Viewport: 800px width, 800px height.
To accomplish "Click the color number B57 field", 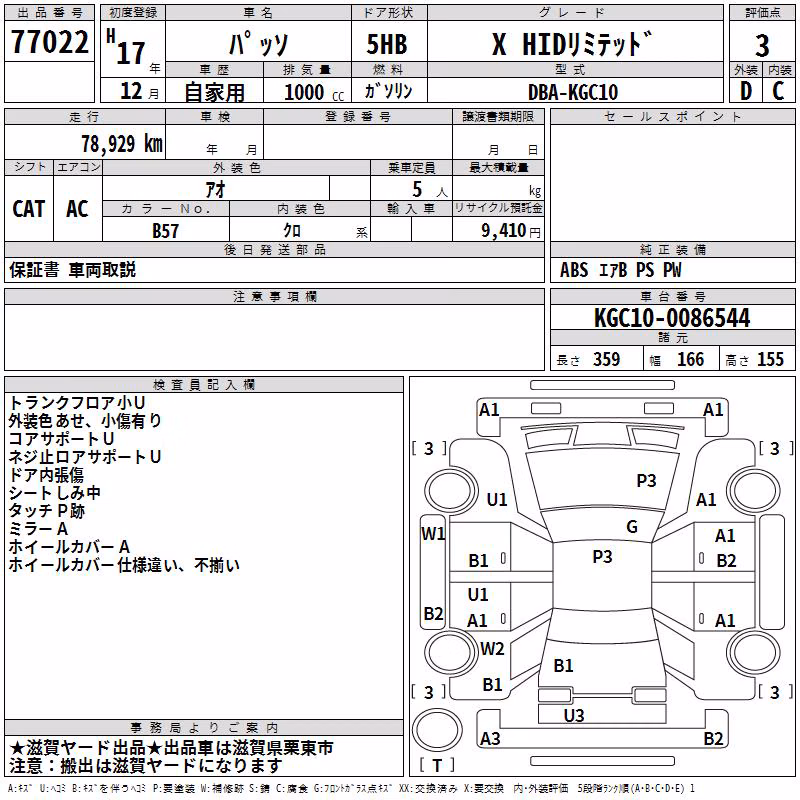I will [x=165, y=230].
